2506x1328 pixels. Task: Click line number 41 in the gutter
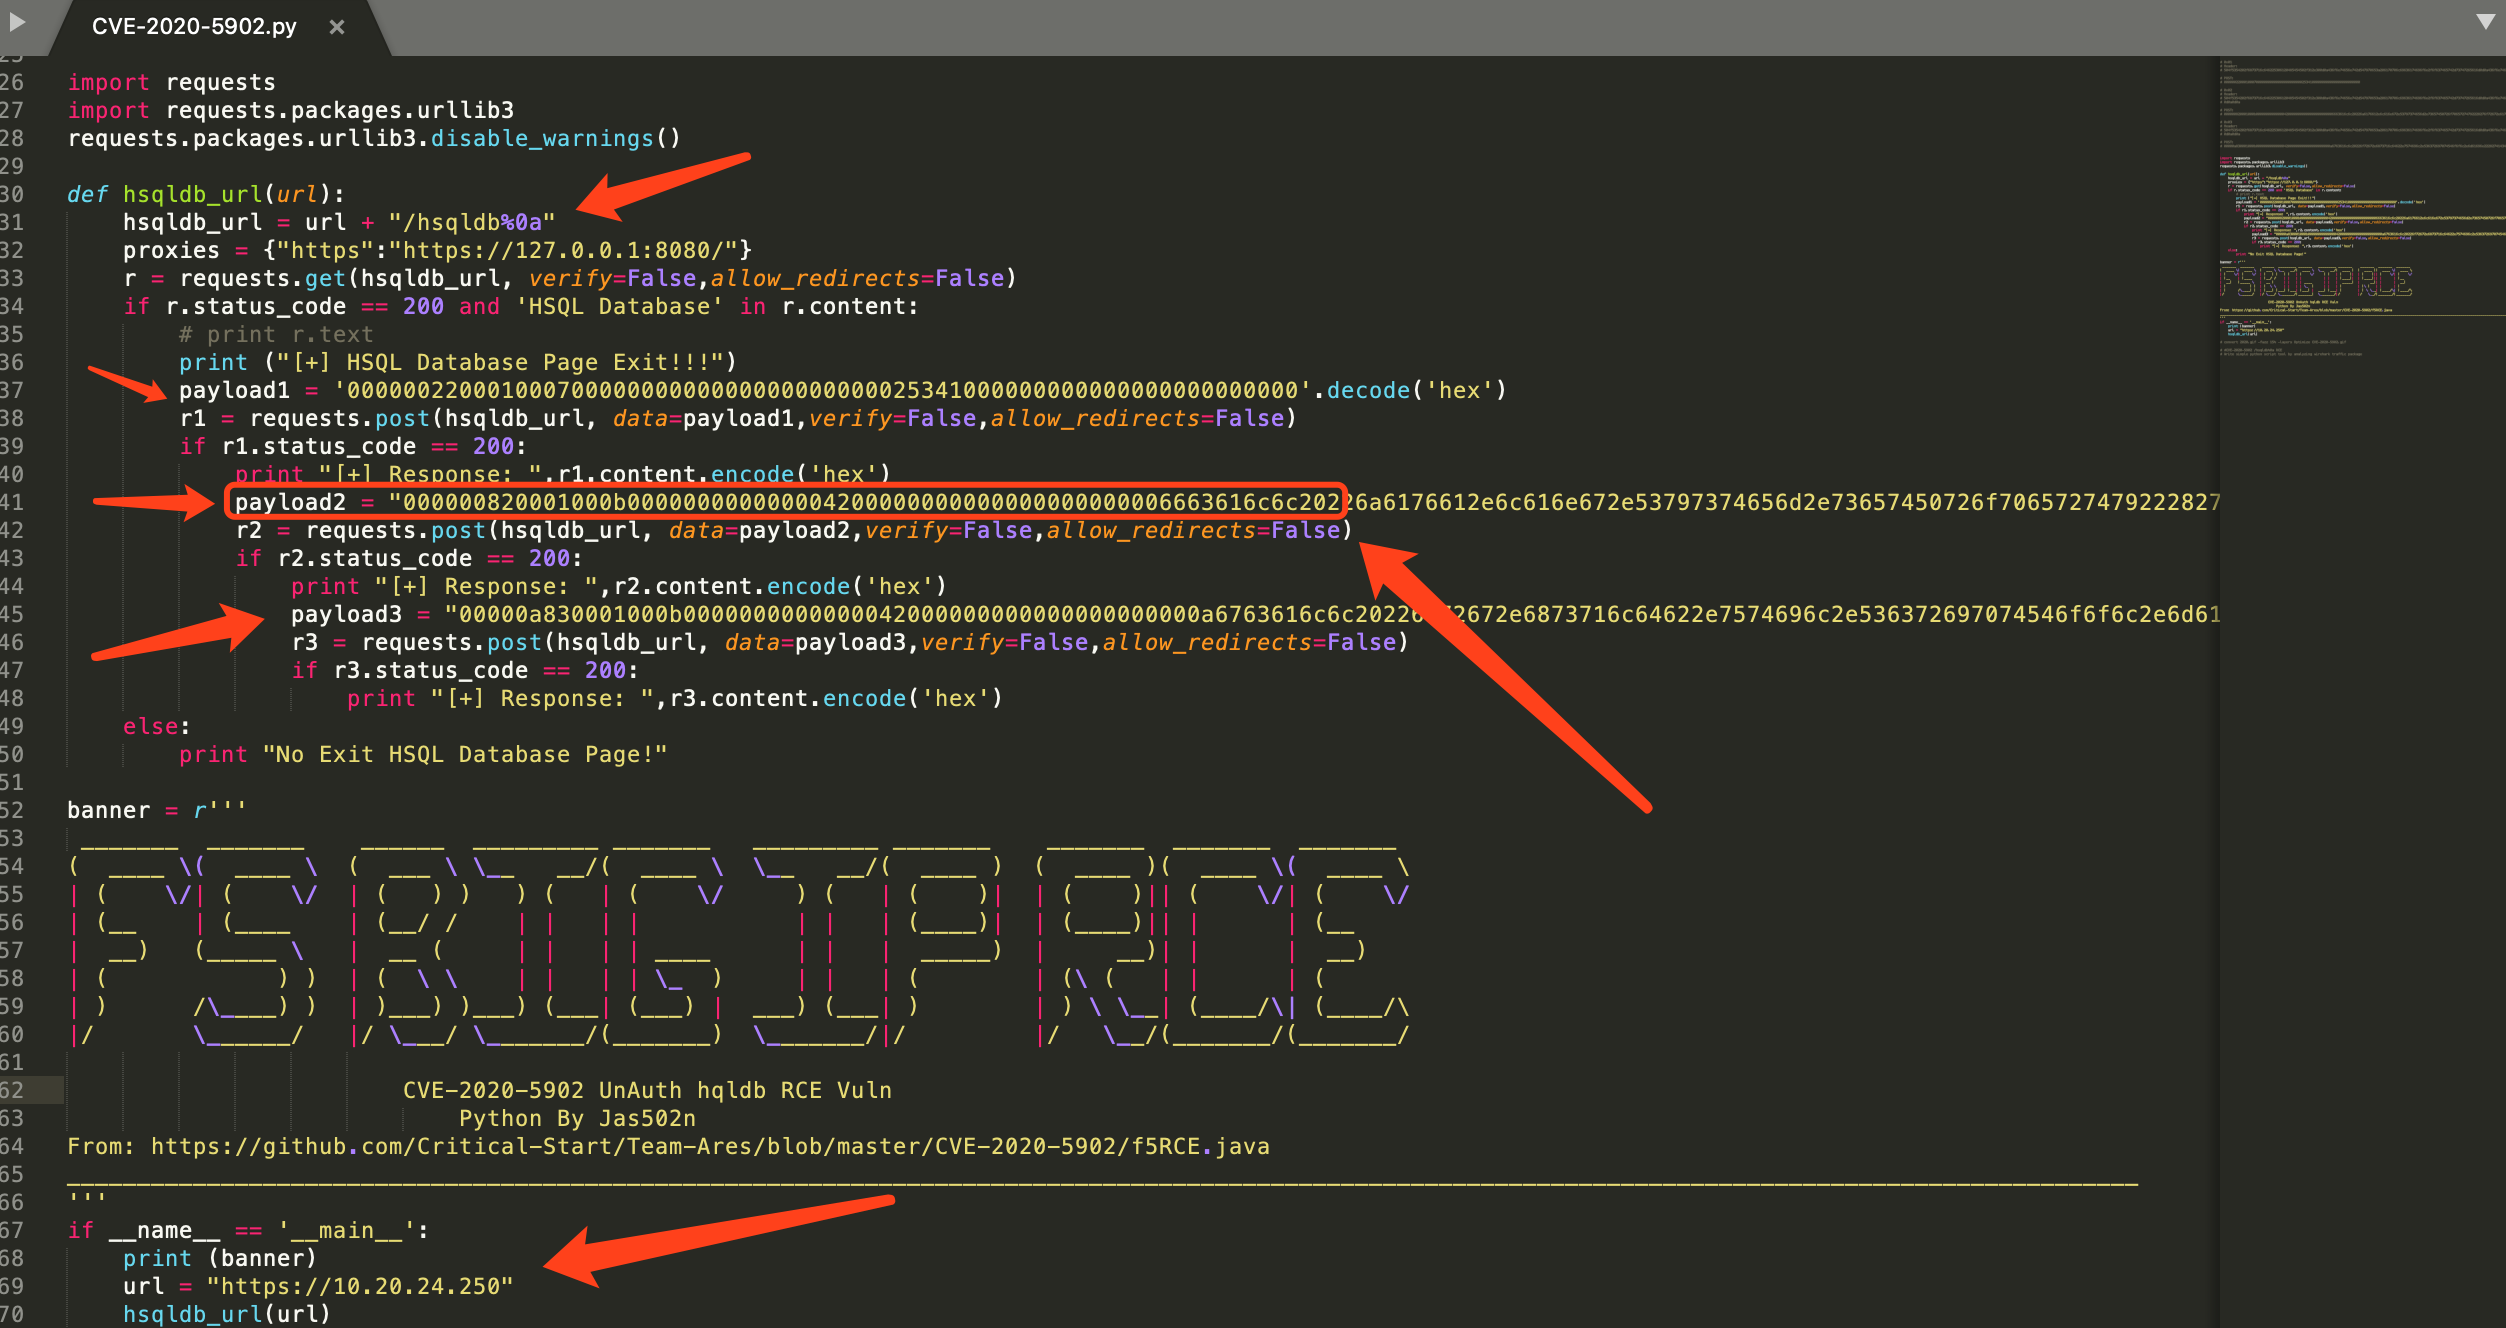(x=12, y=502)
